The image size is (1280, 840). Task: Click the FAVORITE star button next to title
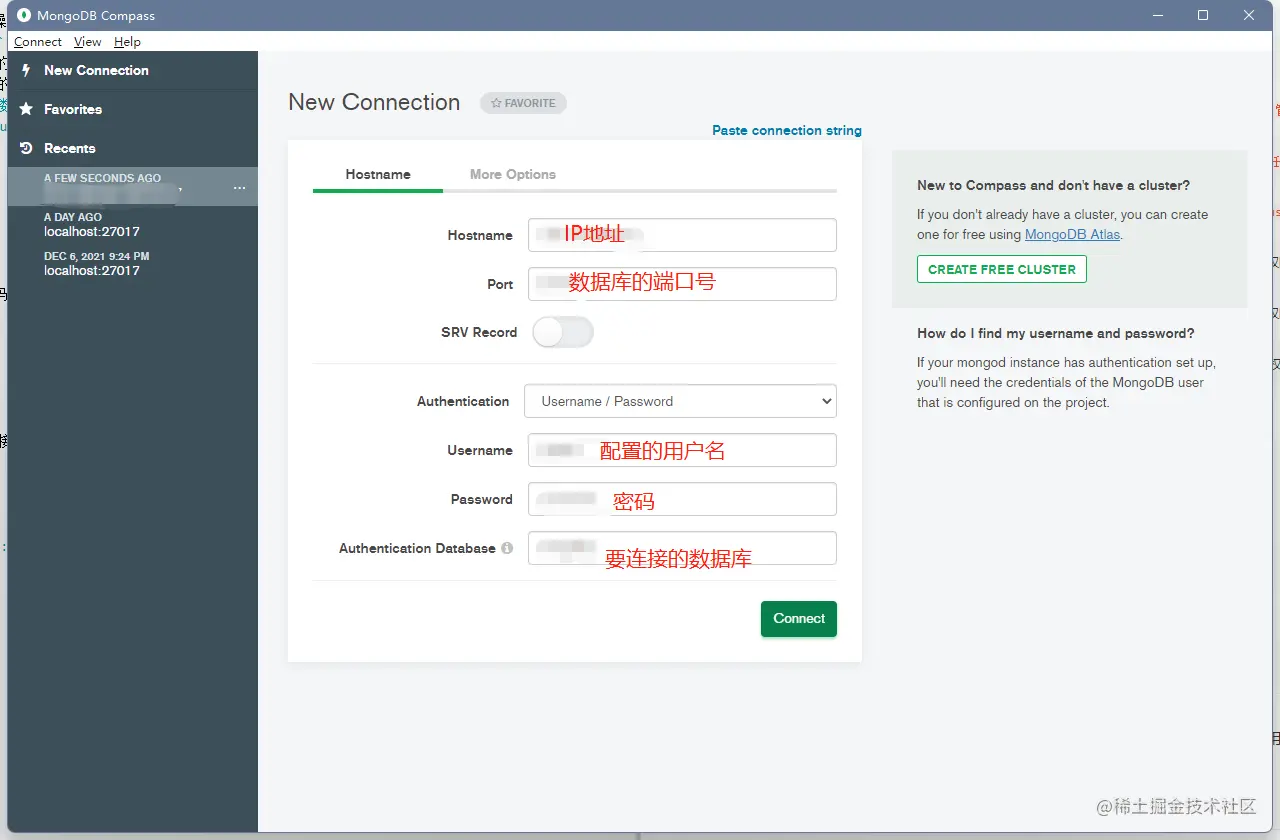[x=522, y=102]
